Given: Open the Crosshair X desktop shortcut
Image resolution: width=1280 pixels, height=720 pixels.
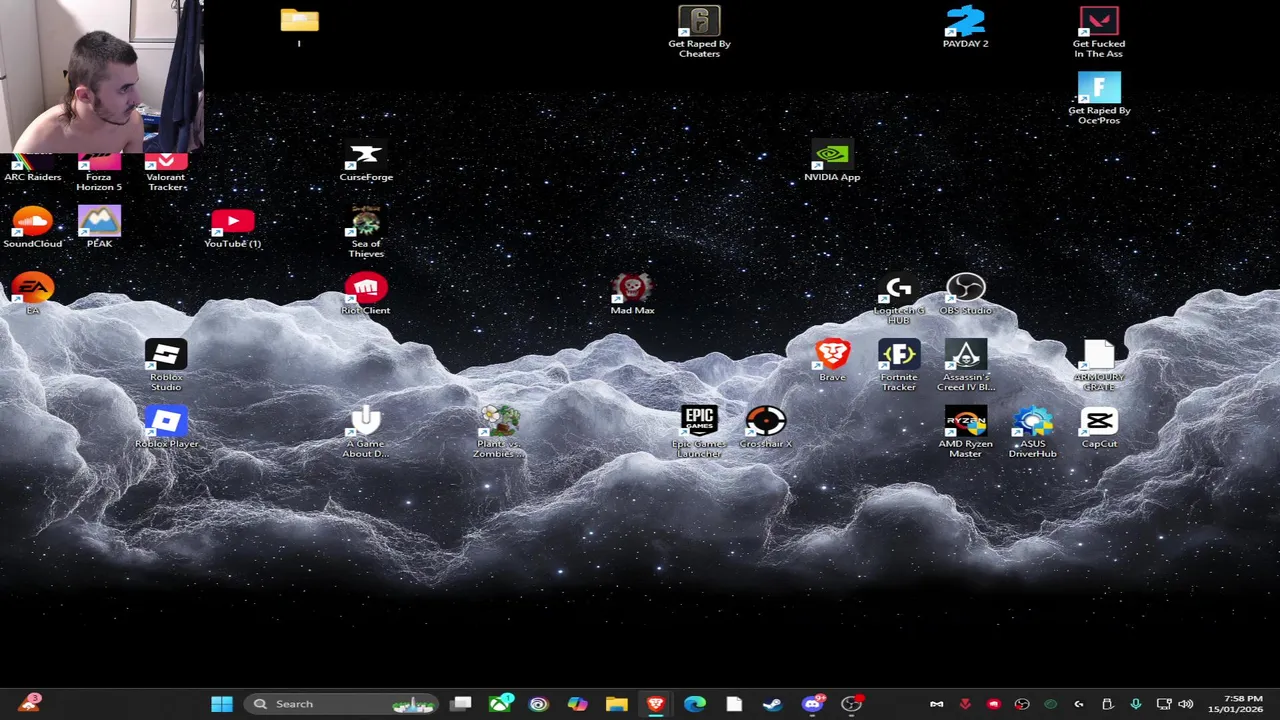Looking at the screenshot, I should 765,428.
